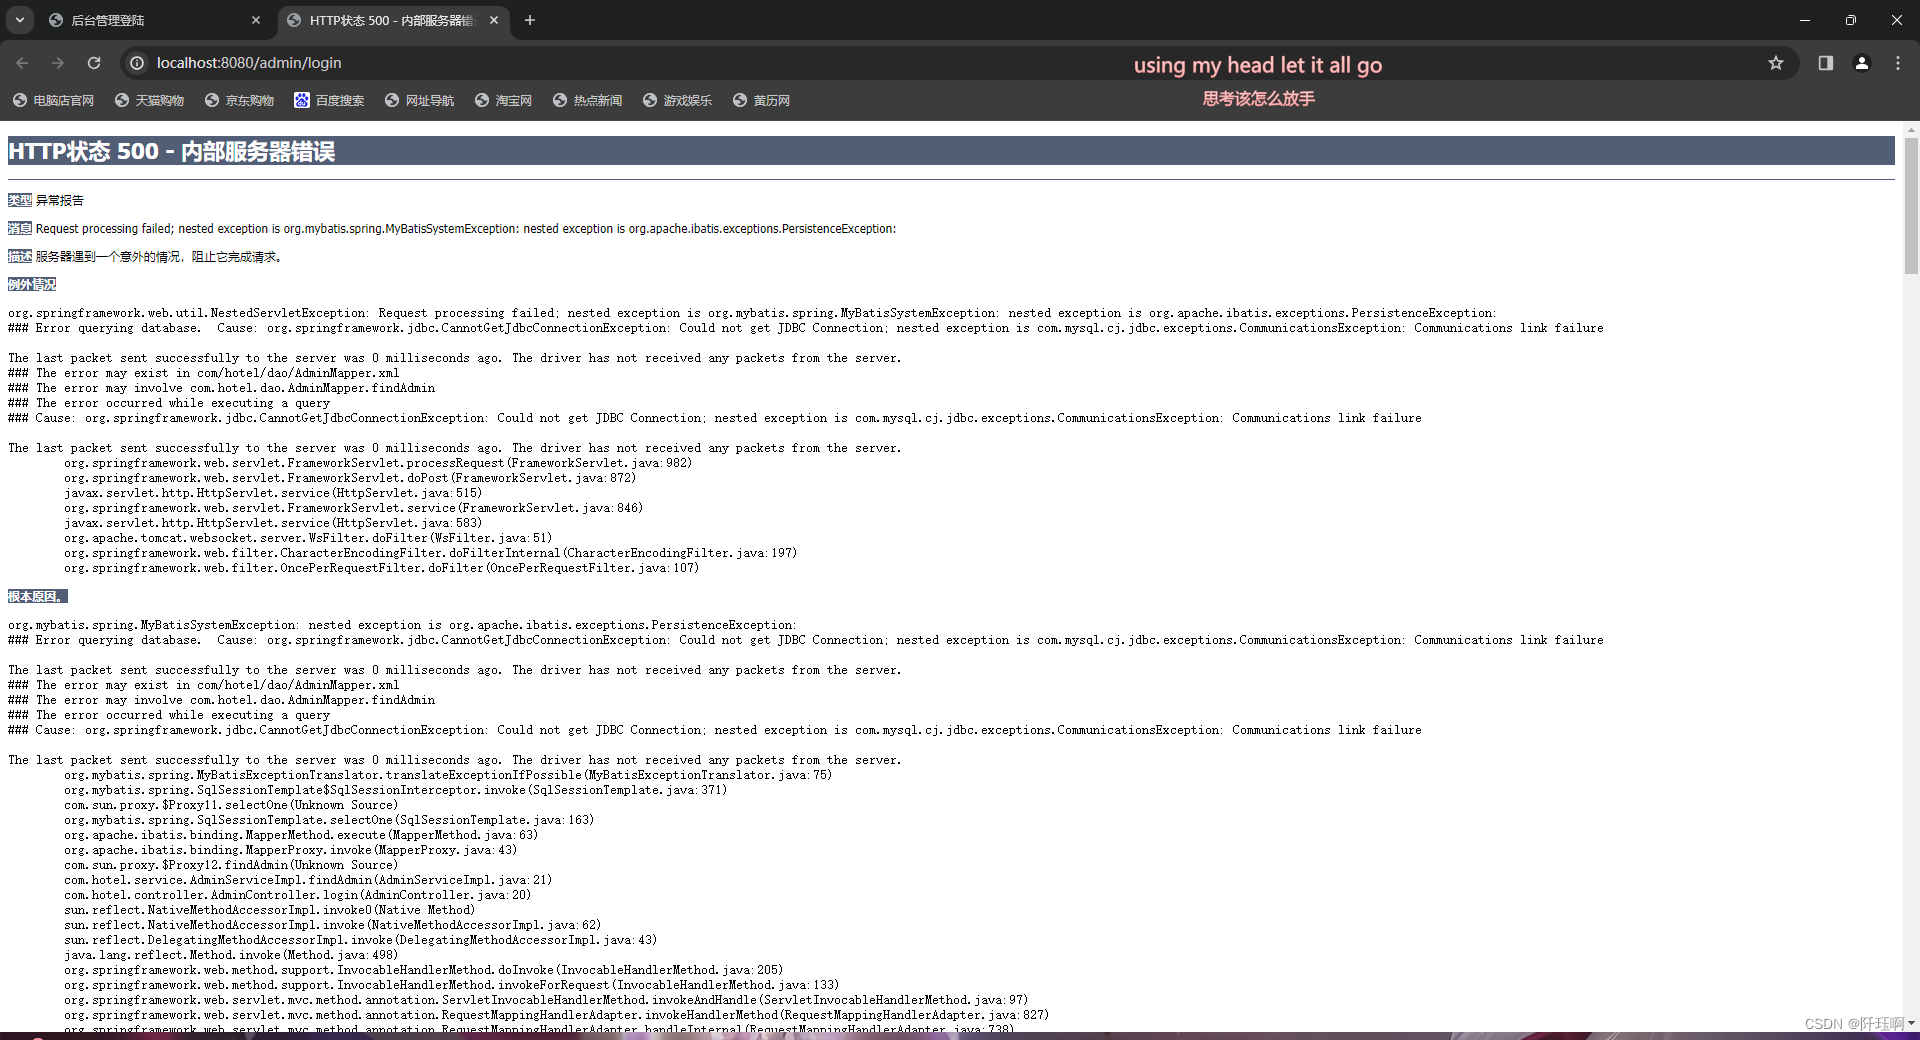Screen dimensions: 1920x1040
Task: Bookmark this page with the star icon
Action: 1776,62
